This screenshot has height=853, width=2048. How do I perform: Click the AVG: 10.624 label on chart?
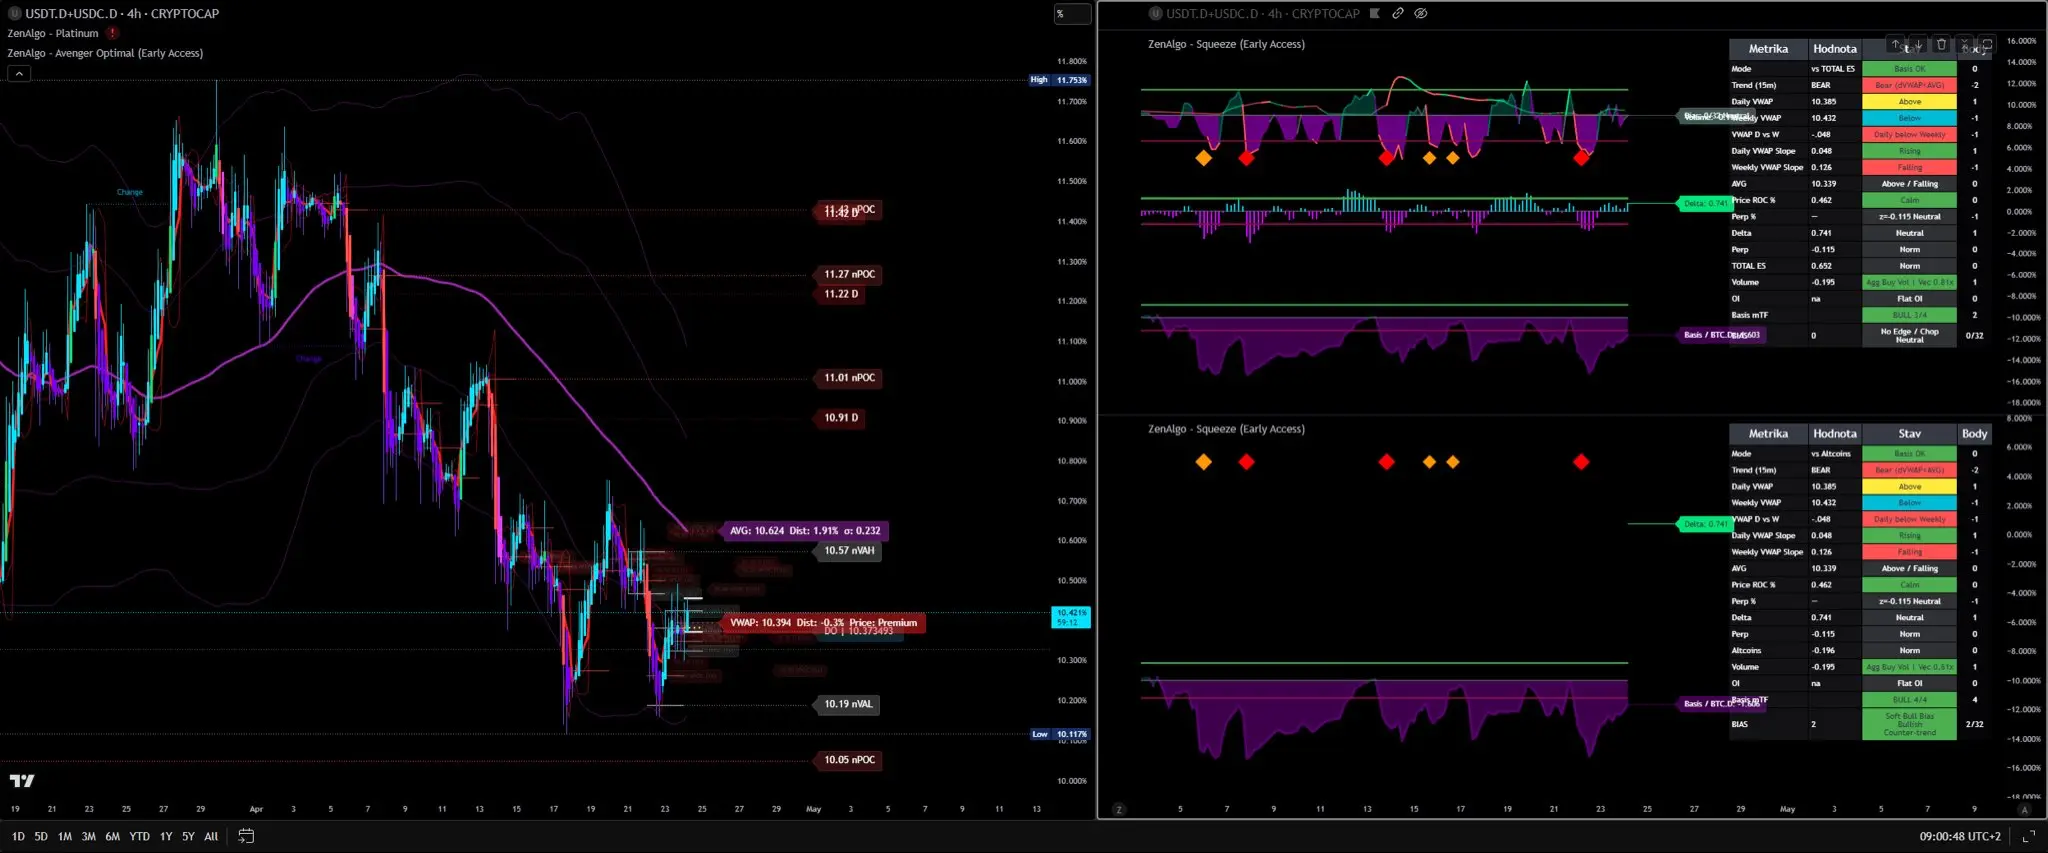click(x=805, y=531)
